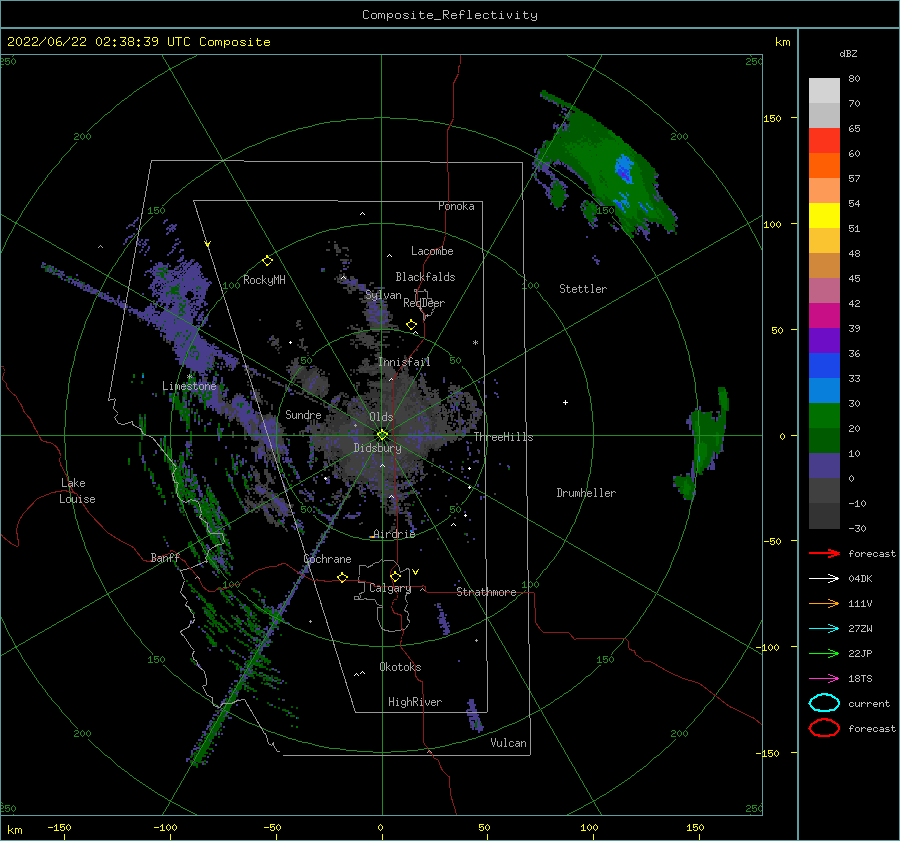Image resolution: width=900 pixels, height=841 pixels.
Task: Click the Innisfail label
Action: (404, 362)
